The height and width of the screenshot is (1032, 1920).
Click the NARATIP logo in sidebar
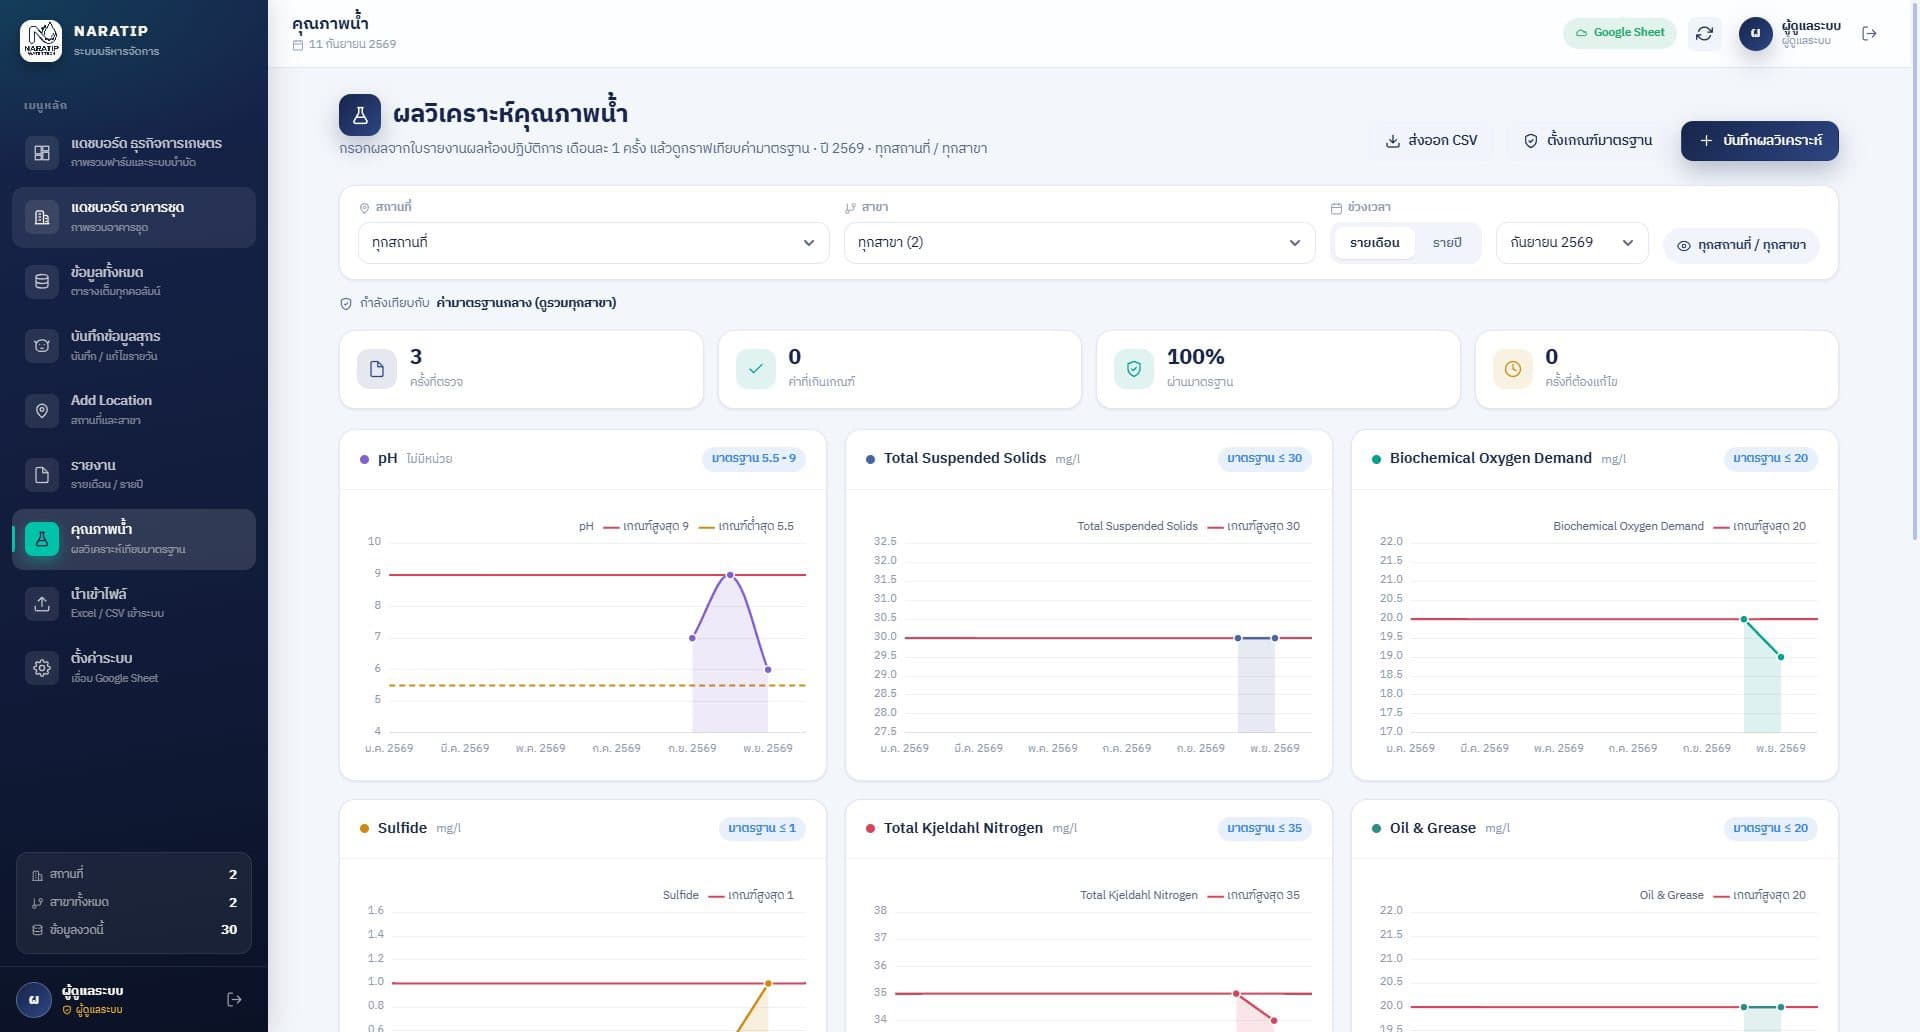click(x=41, y=40)
